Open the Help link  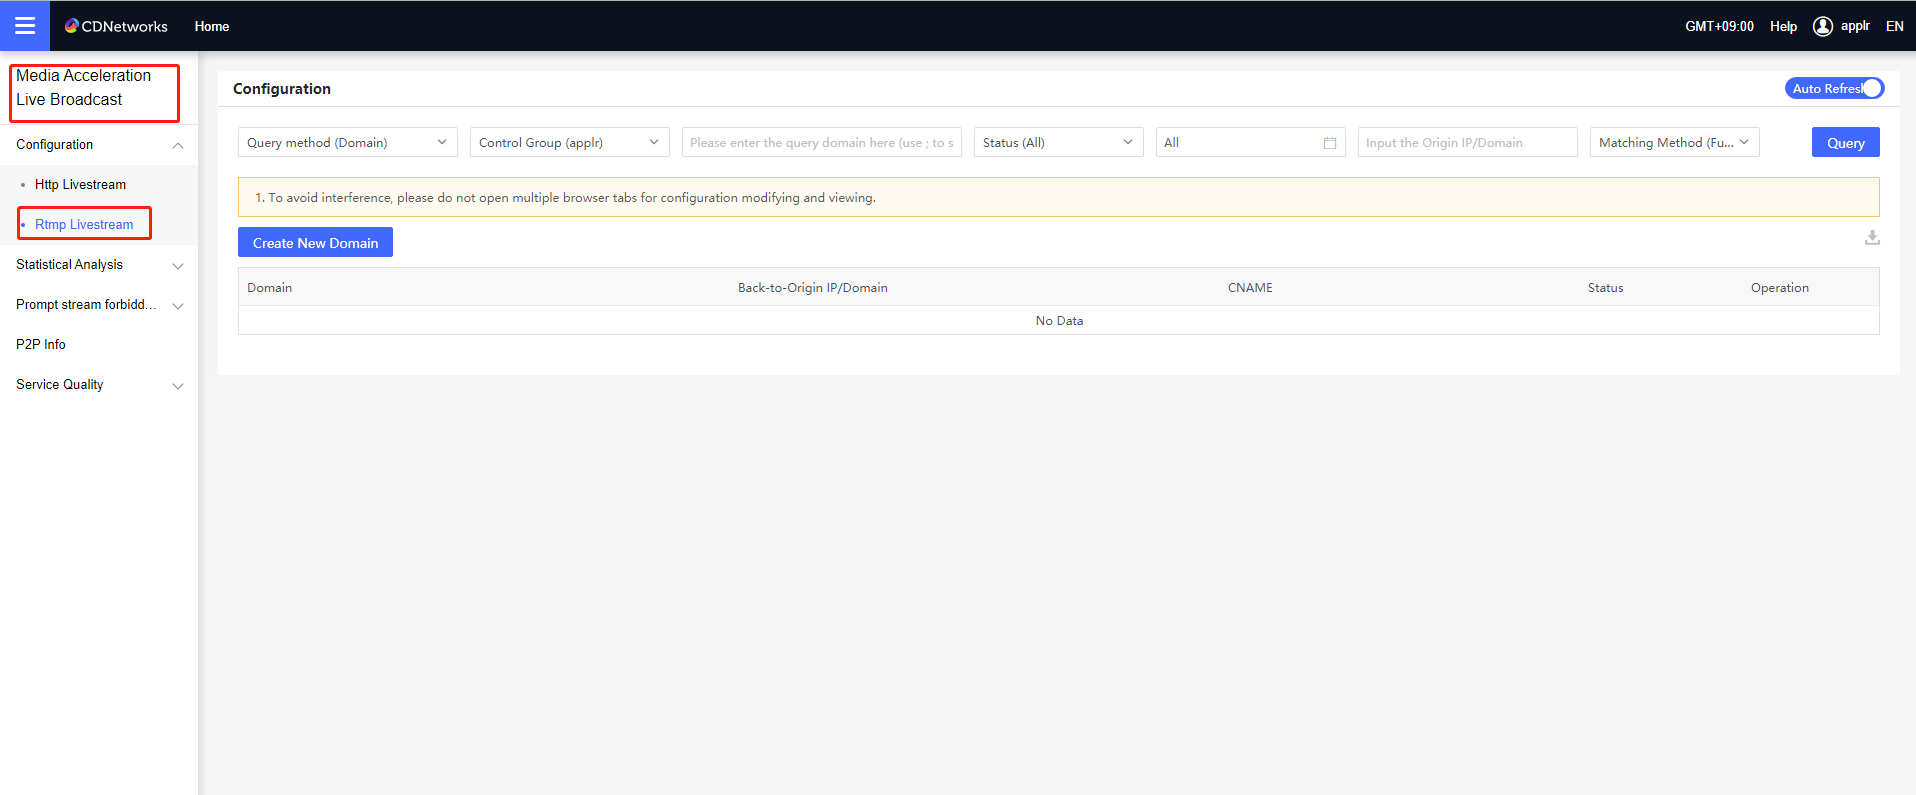click(1783, 26)
